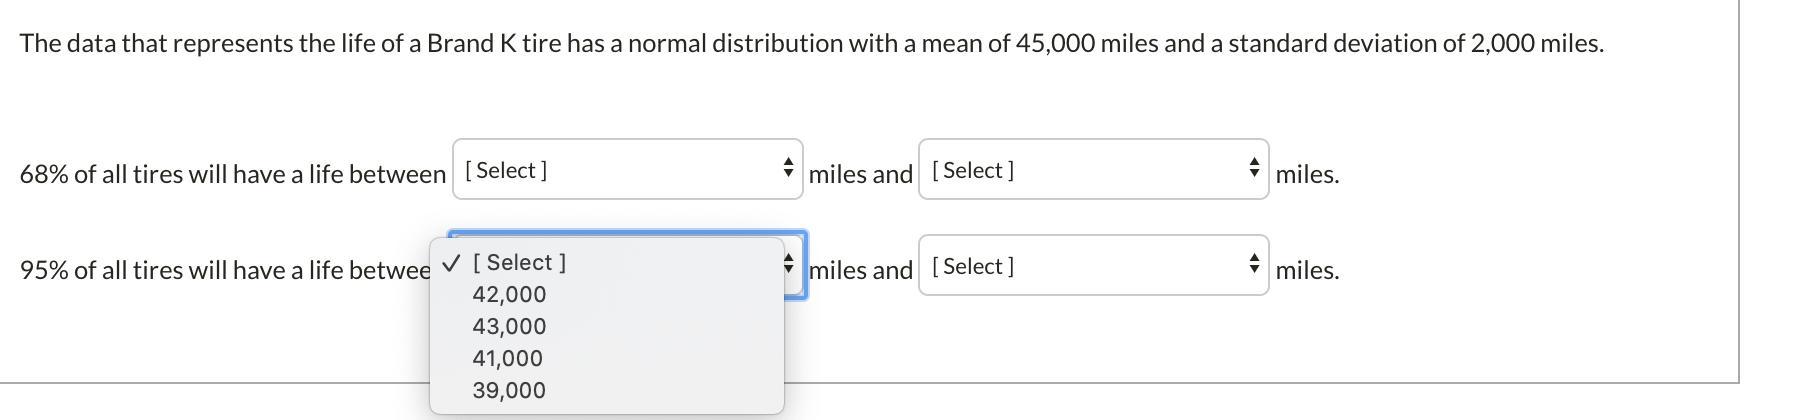Select the [Select] placeholder option in the list
Image resolution: width=1802 pixels, height=420 pixels.
click(519, 262)
